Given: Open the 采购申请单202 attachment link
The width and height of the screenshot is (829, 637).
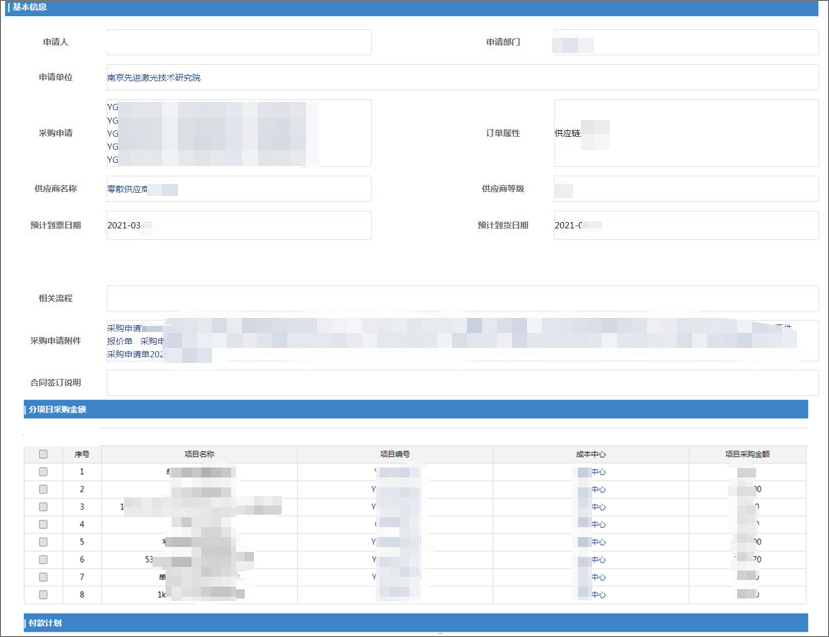Looking at the screenshot, I should [x=135, y=354].
